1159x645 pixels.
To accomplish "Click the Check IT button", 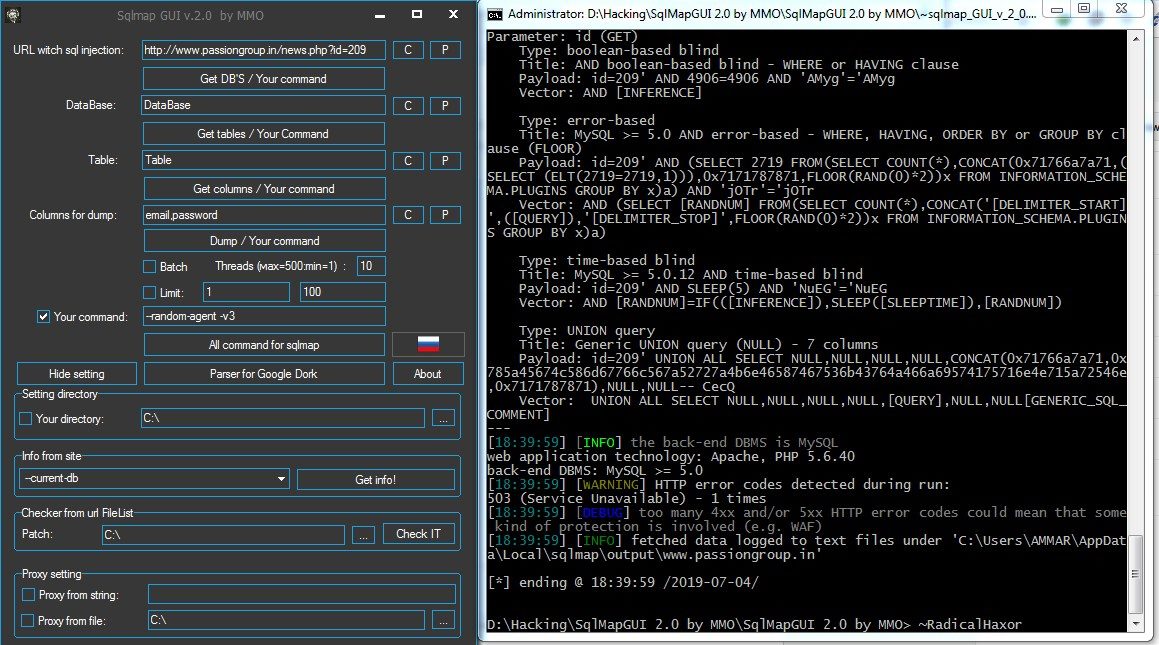I will tap(418, 534).
